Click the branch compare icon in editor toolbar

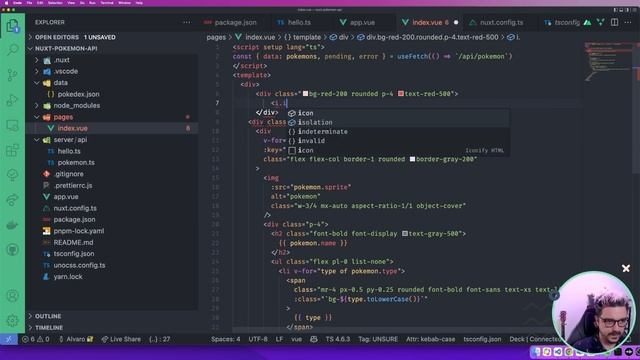click(600, 22)
